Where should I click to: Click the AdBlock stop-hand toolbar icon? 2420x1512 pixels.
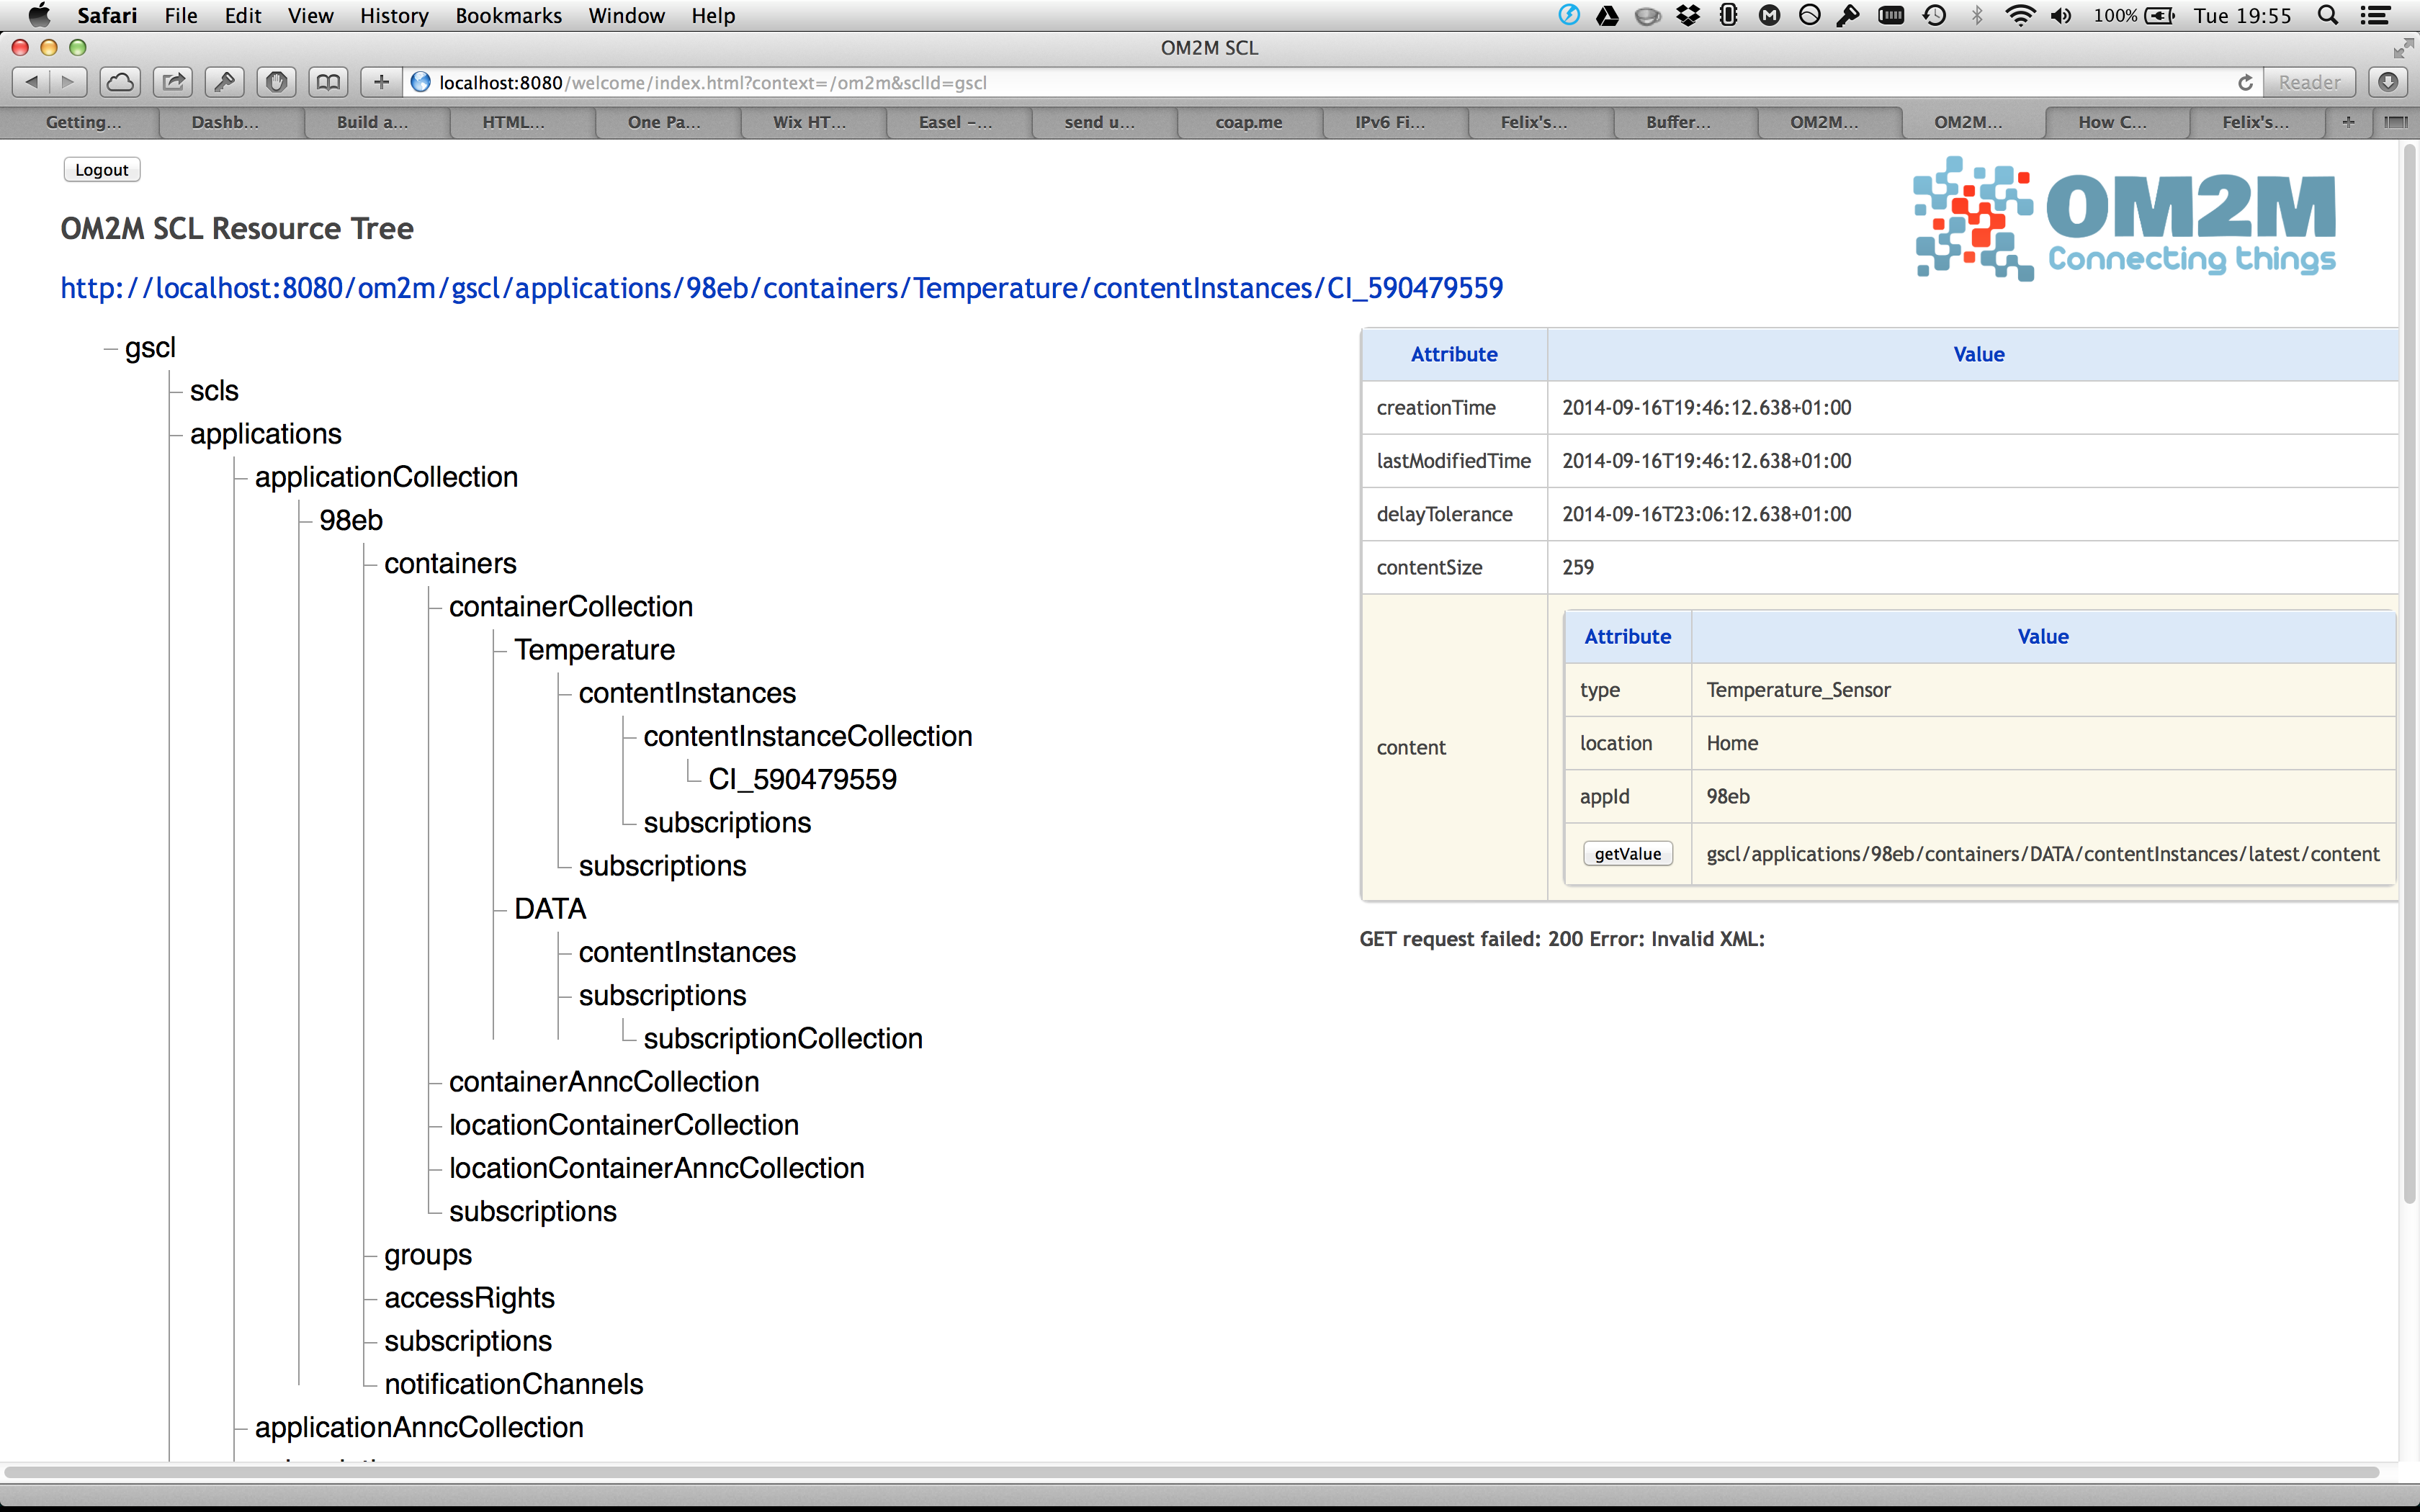point(277,82)
